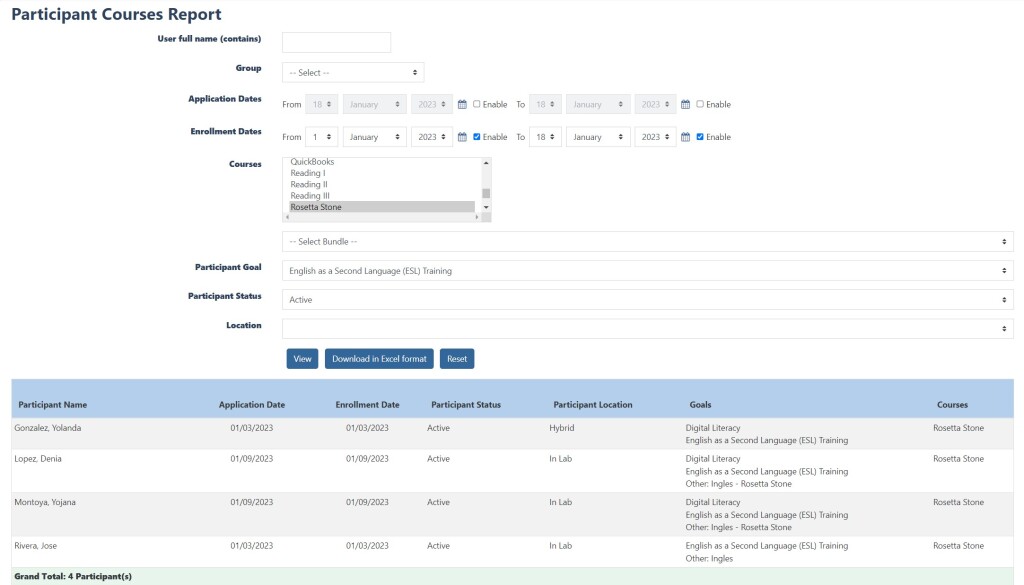
Task: Expand the Participant Goal dropdown
Action: click(x=647, y=271)
